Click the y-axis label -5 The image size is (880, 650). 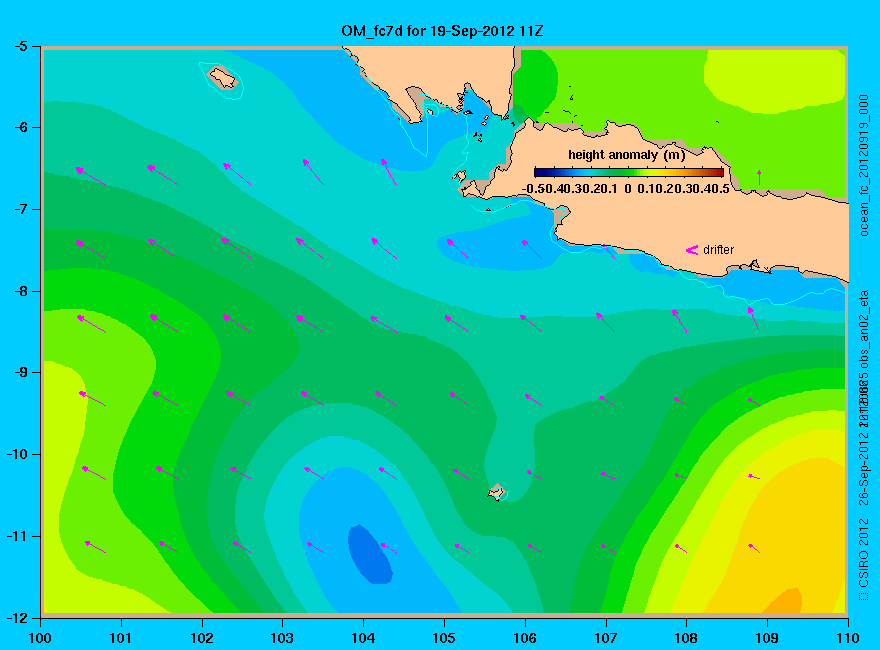click(21, 46)
